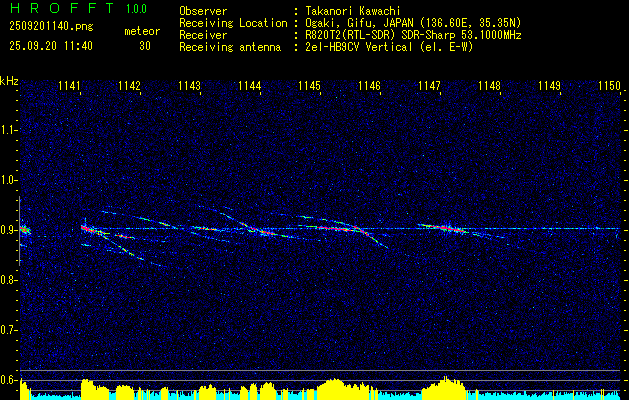
Task: Click the Receiving antenna label
Action: pyautogui.click(x=230, y=47)
